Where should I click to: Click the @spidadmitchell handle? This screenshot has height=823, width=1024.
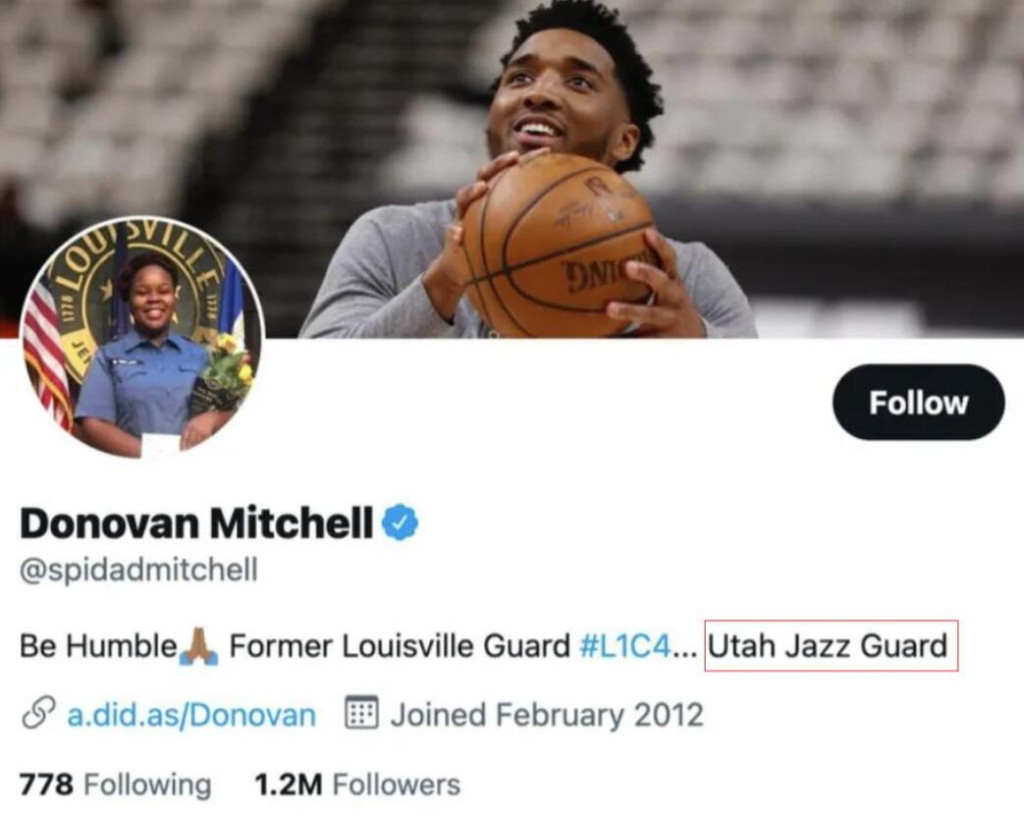click(138, 570)
